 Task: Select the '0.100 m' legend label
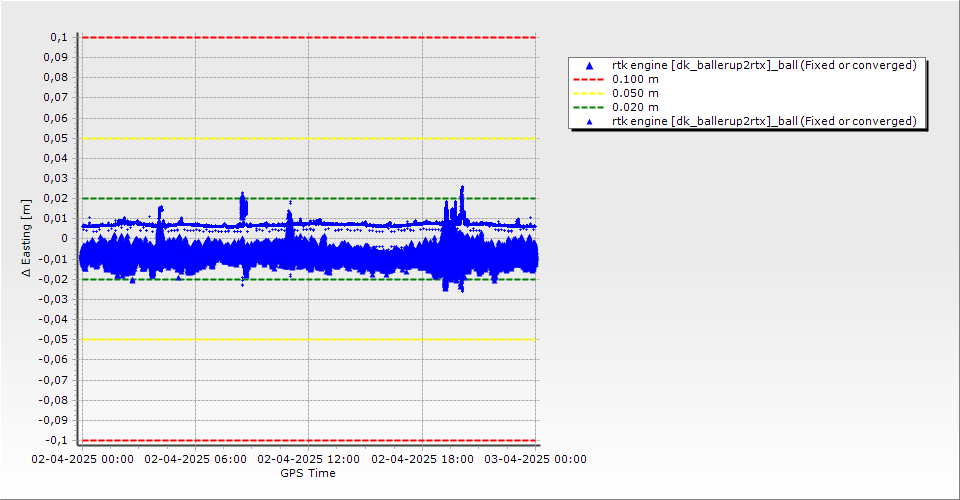tap(636, 80)
